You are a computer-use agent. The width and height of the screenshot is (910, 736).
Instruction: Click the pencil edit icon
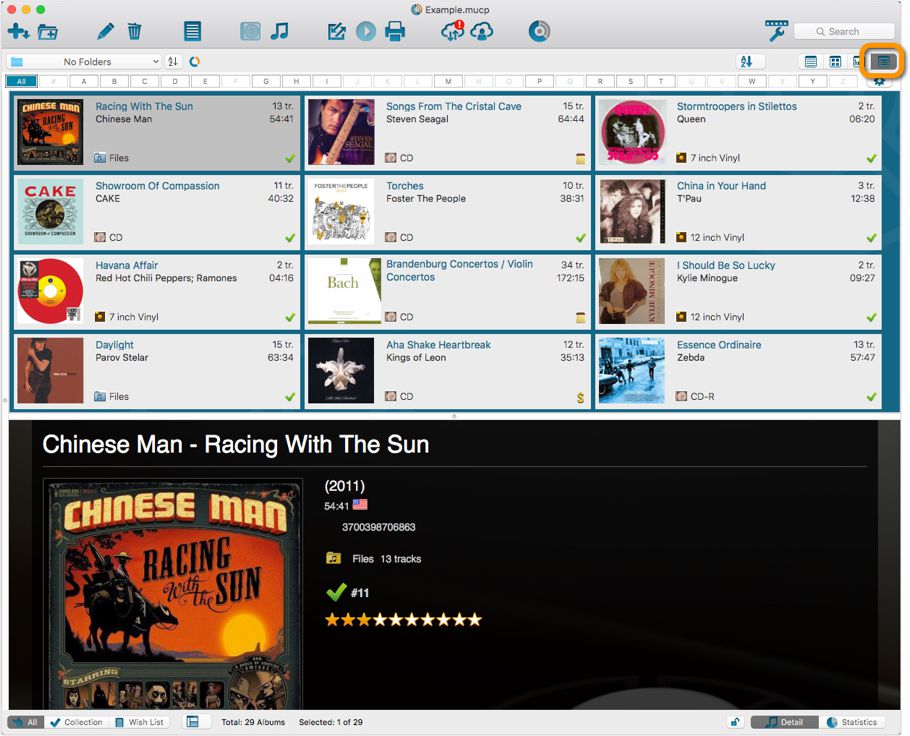106,31
